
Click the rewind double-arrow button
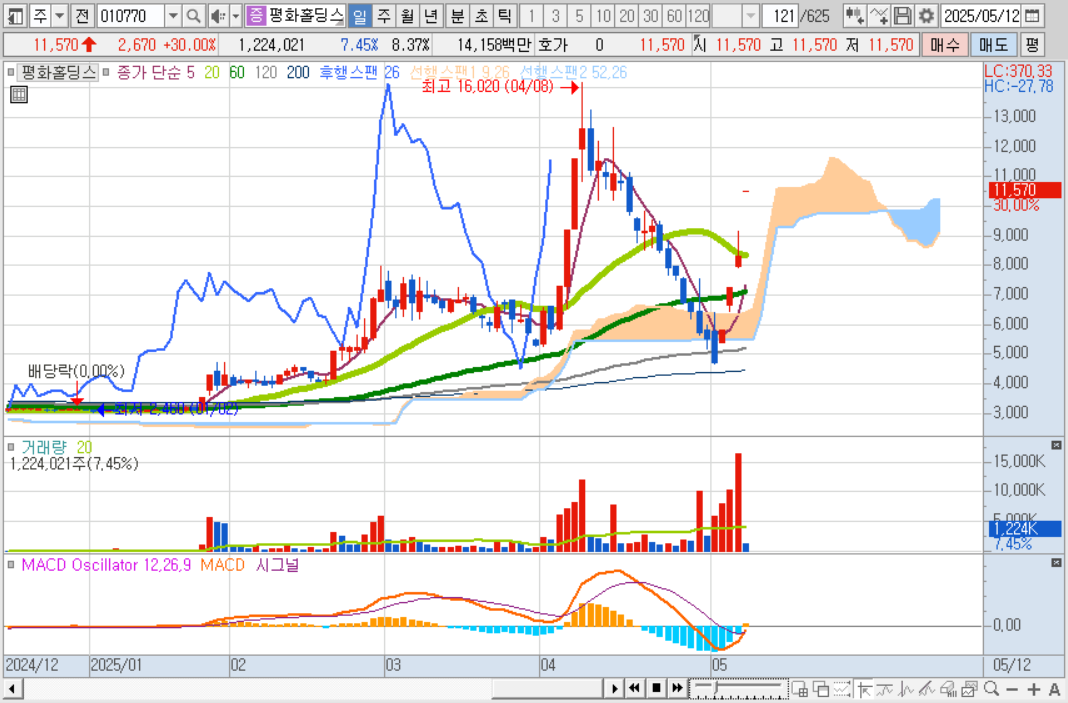click(x=634, y=688)
